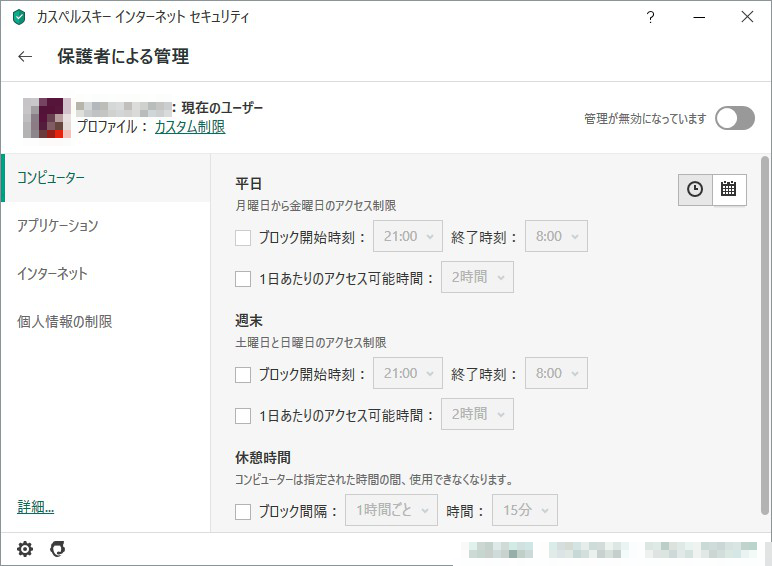Image resolution: width=772 pixels, height=566 pixels.
Task: Check weekday 1日あたりのアクセス可能時間 checkbox
Action: coord(243,279)
